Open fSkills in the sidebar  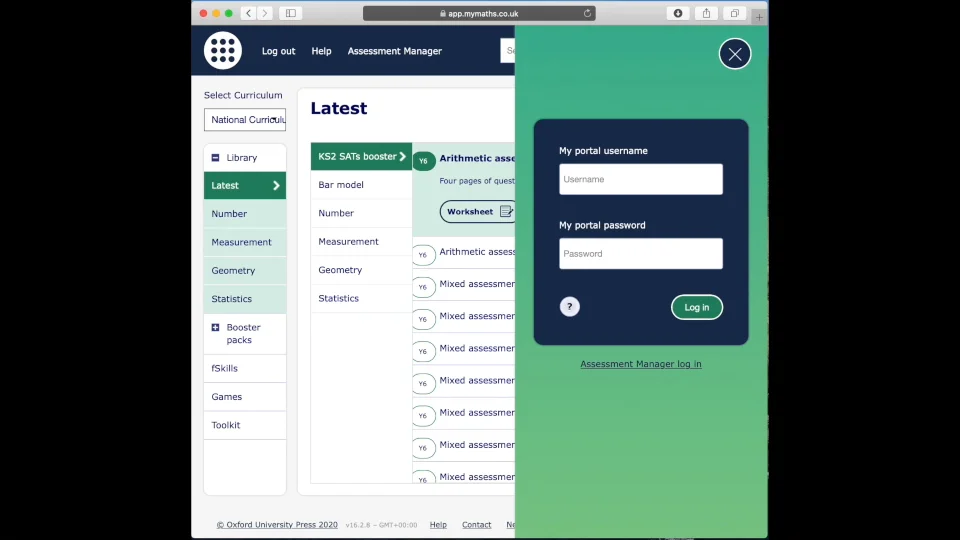pos(245,369)
